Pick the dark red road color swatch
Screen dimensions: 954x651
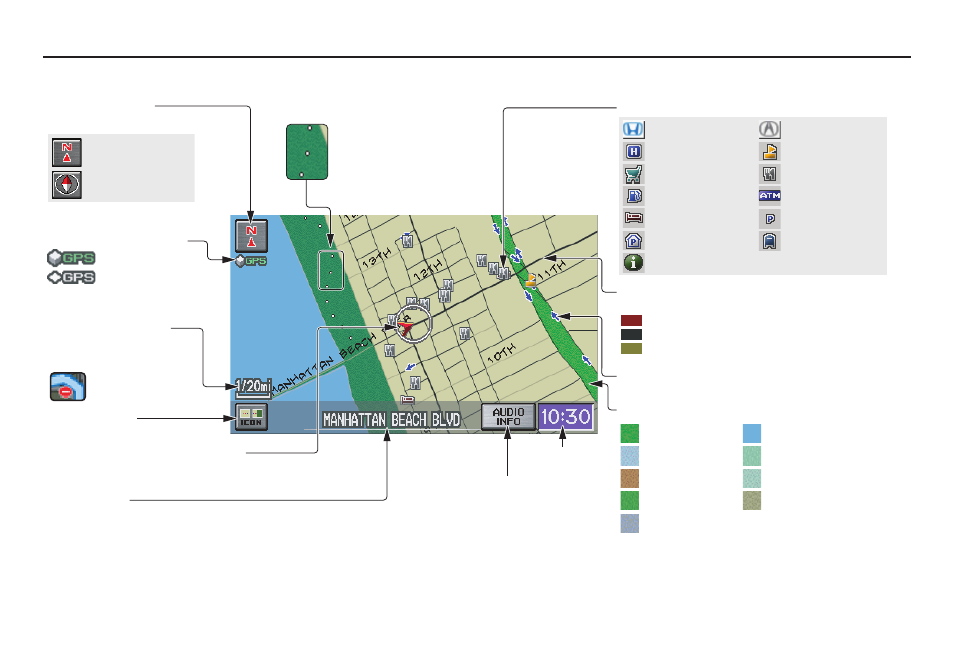[632, 321]
